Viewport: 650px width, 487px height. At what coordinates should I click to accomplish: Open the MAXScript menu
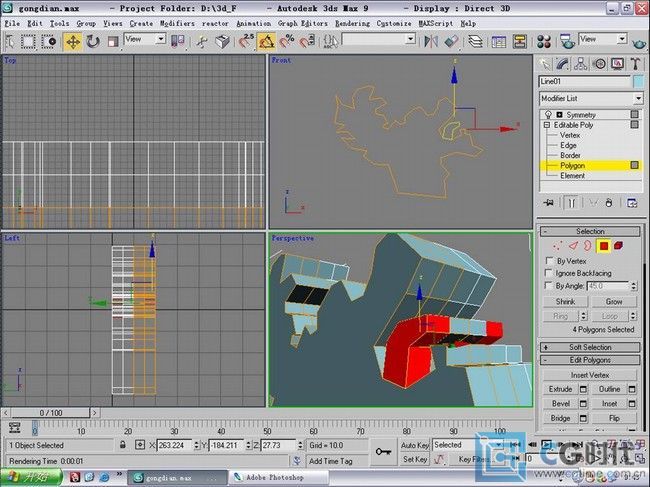[x=436, y=24]
